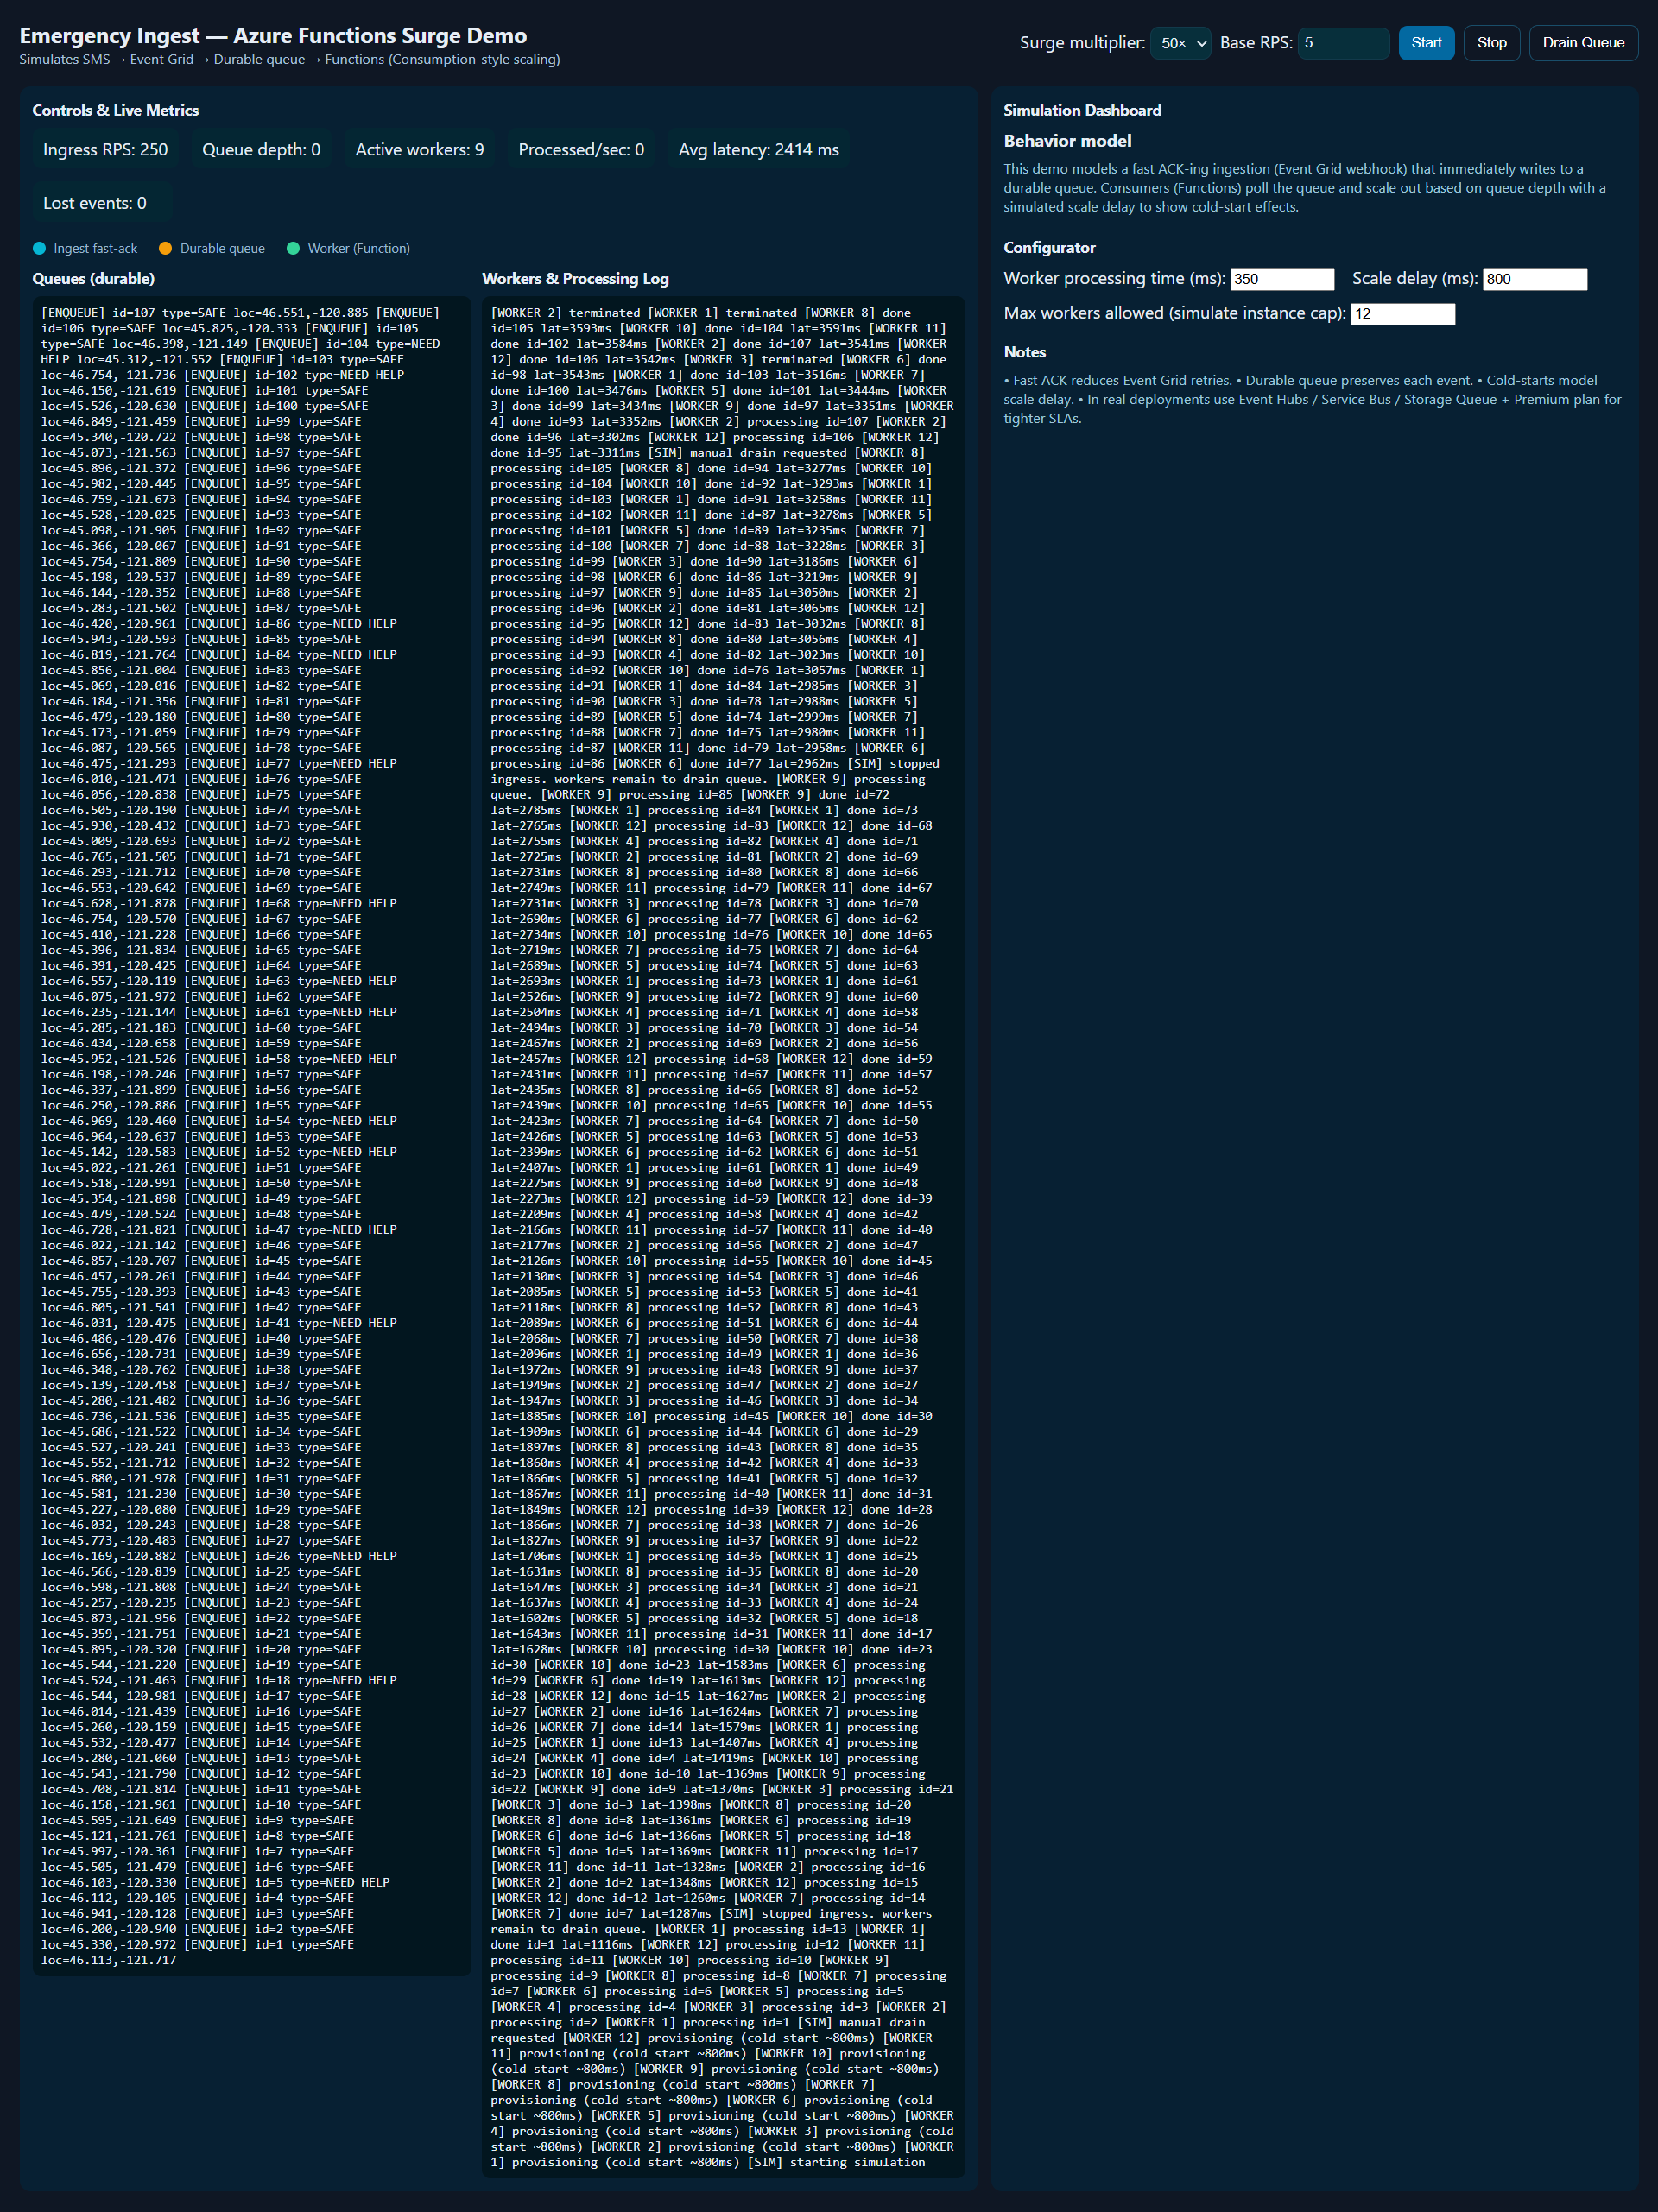Click the Emergency Ingest page title

coord(273,36)
